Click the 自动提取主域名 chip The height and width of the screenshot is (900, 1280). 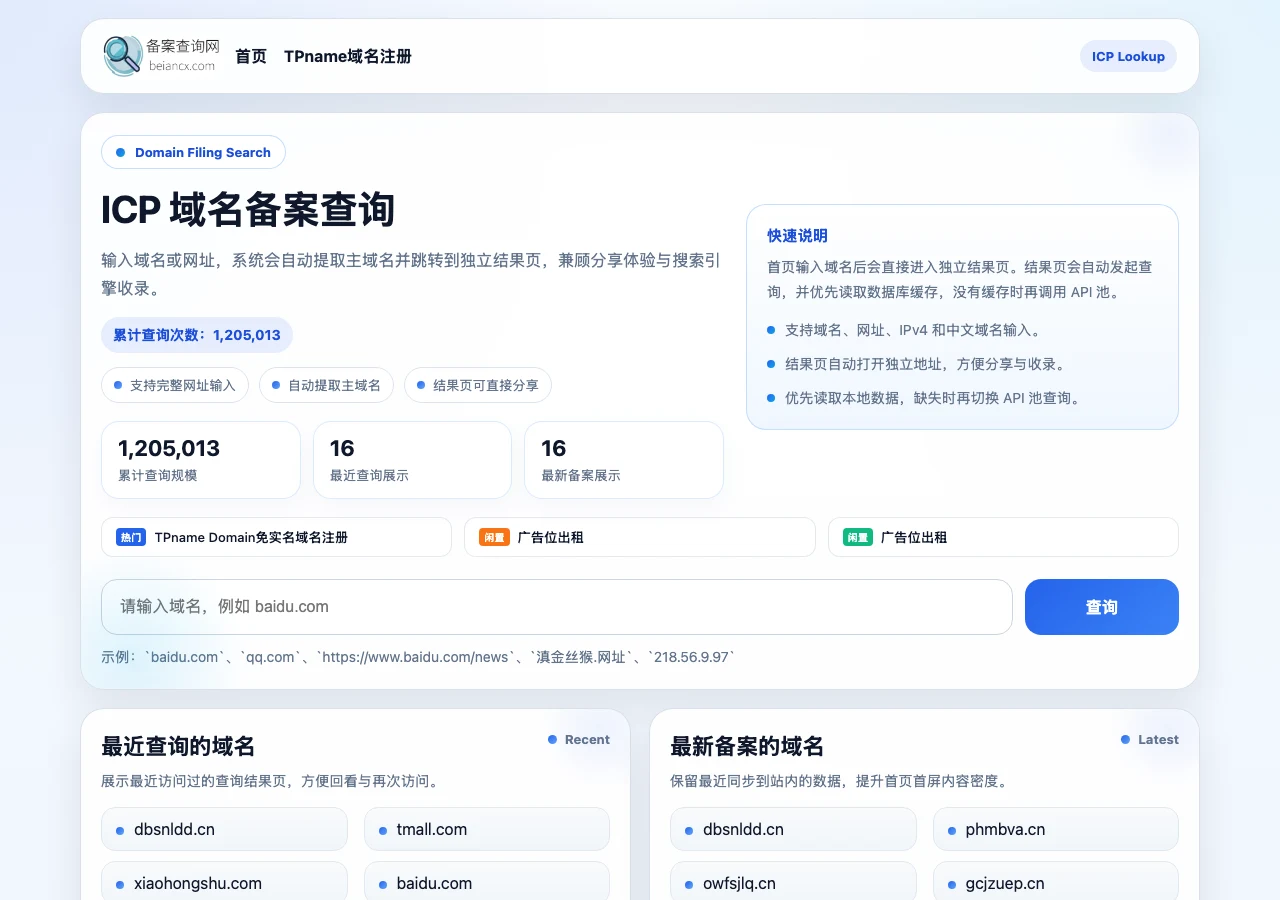tap(326, 385)
